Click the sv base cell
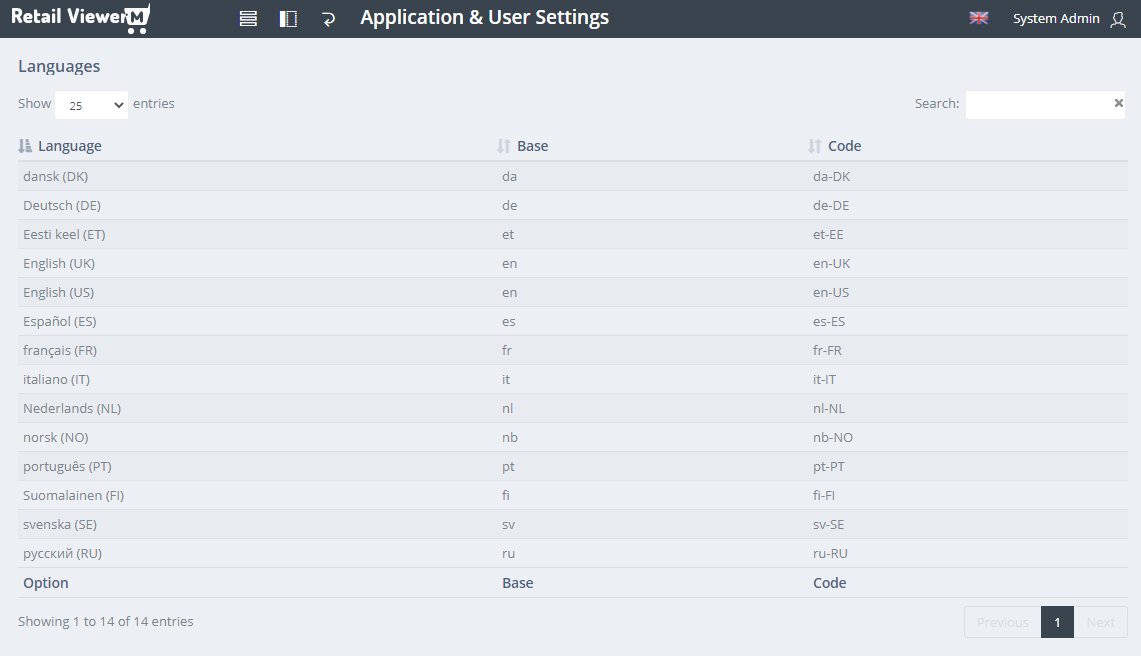 click(509, 524)
